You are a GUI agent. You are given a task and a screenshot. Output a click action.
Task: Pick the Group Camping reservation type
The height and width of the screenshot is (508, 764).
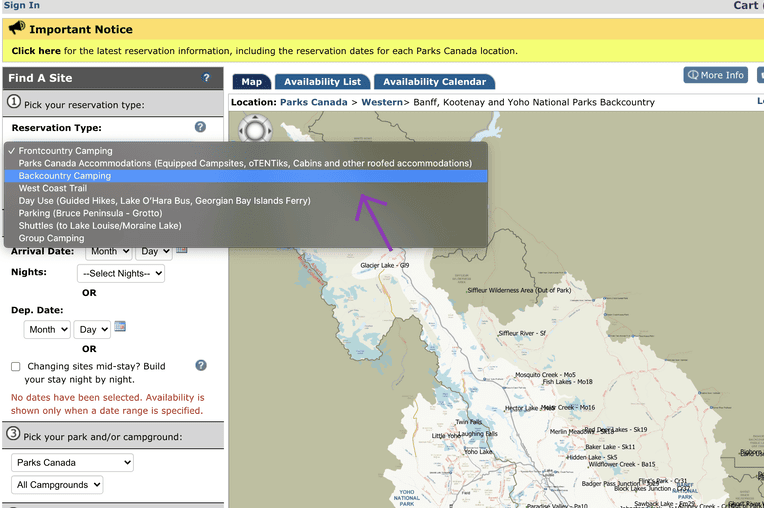click(51, 239)
